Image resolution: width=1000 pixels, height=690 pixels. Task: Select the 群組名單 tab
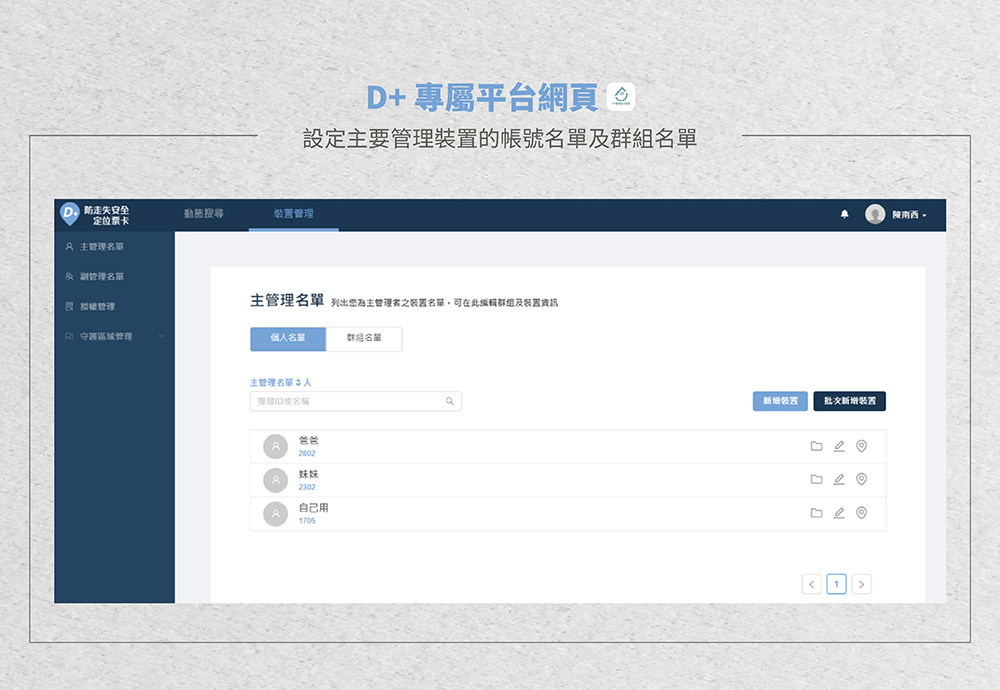(x=364, y=339)
